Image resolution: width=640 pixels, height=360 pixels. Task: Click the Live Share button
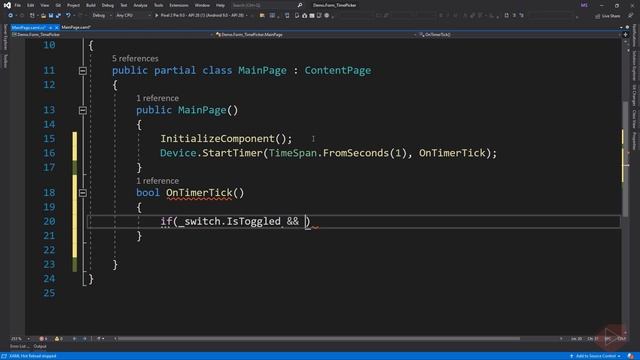pyautogui.click(x=607, y=16)
